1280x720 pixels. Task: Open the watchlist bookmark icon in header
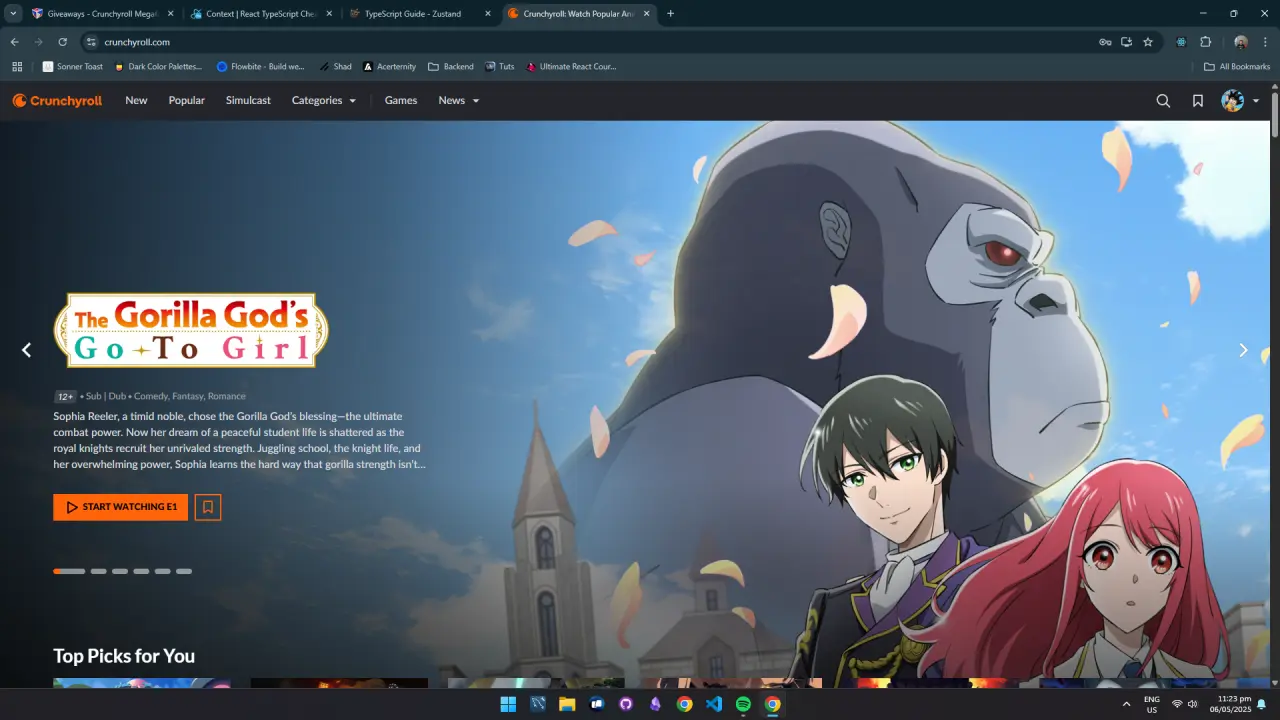pyautogui.click(x=1198, y=100)
